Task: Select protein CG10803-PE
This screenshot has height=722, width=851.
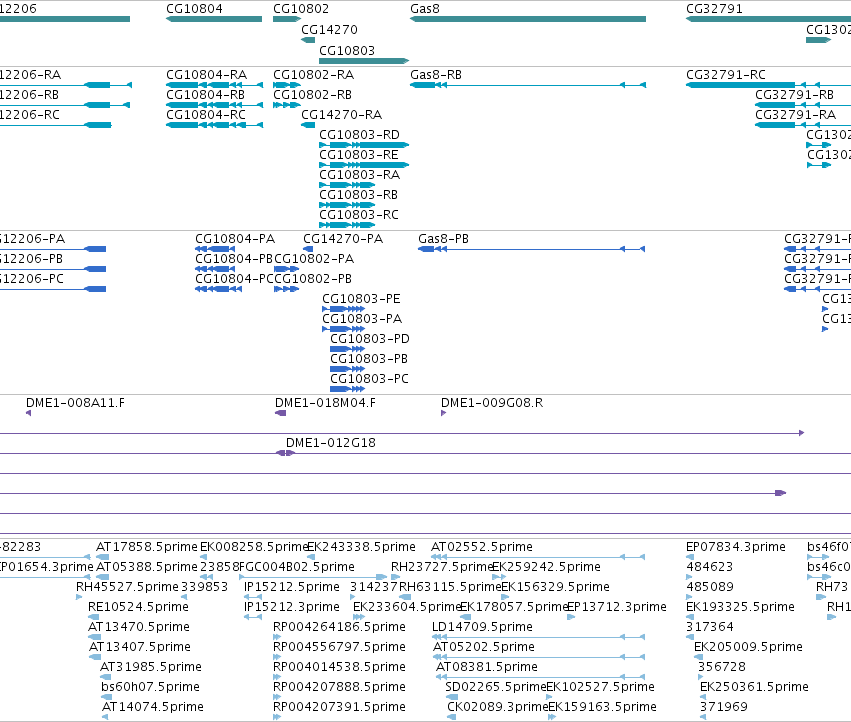Action: (x=344, y=309)
